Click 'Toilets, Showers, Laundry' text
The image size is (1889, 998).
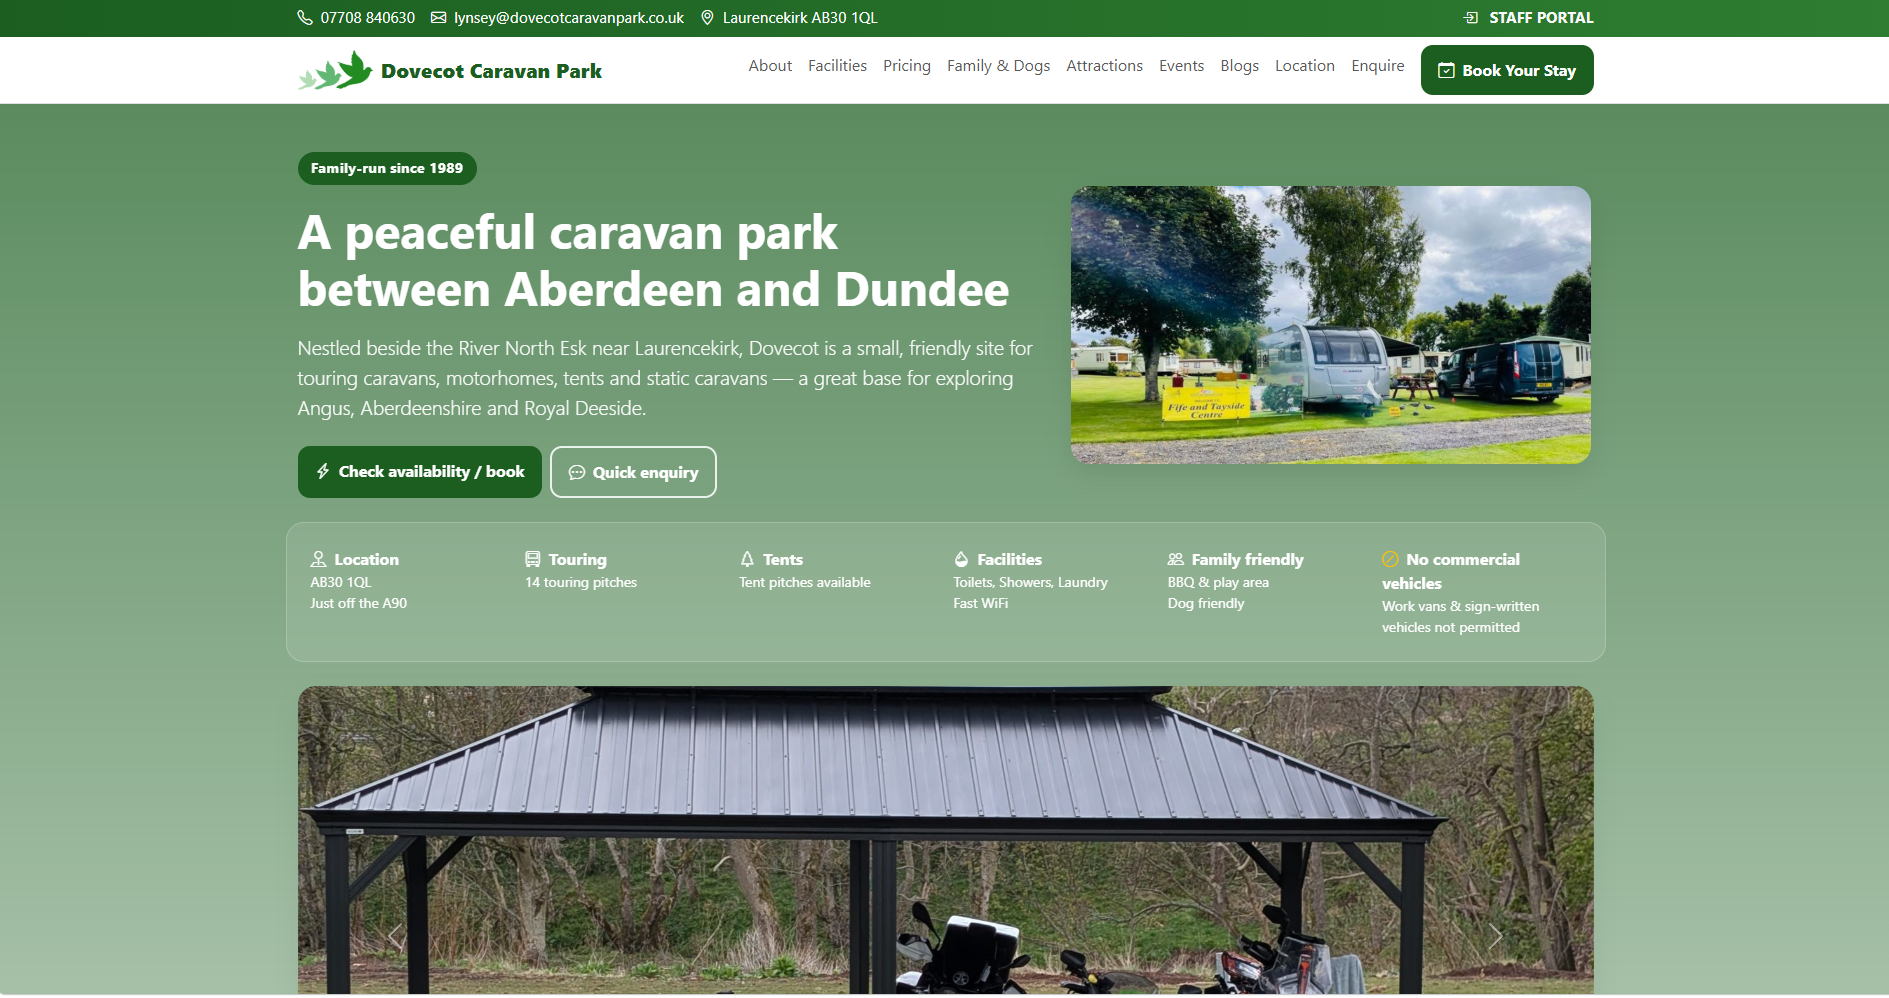(x=1030, y=583)
